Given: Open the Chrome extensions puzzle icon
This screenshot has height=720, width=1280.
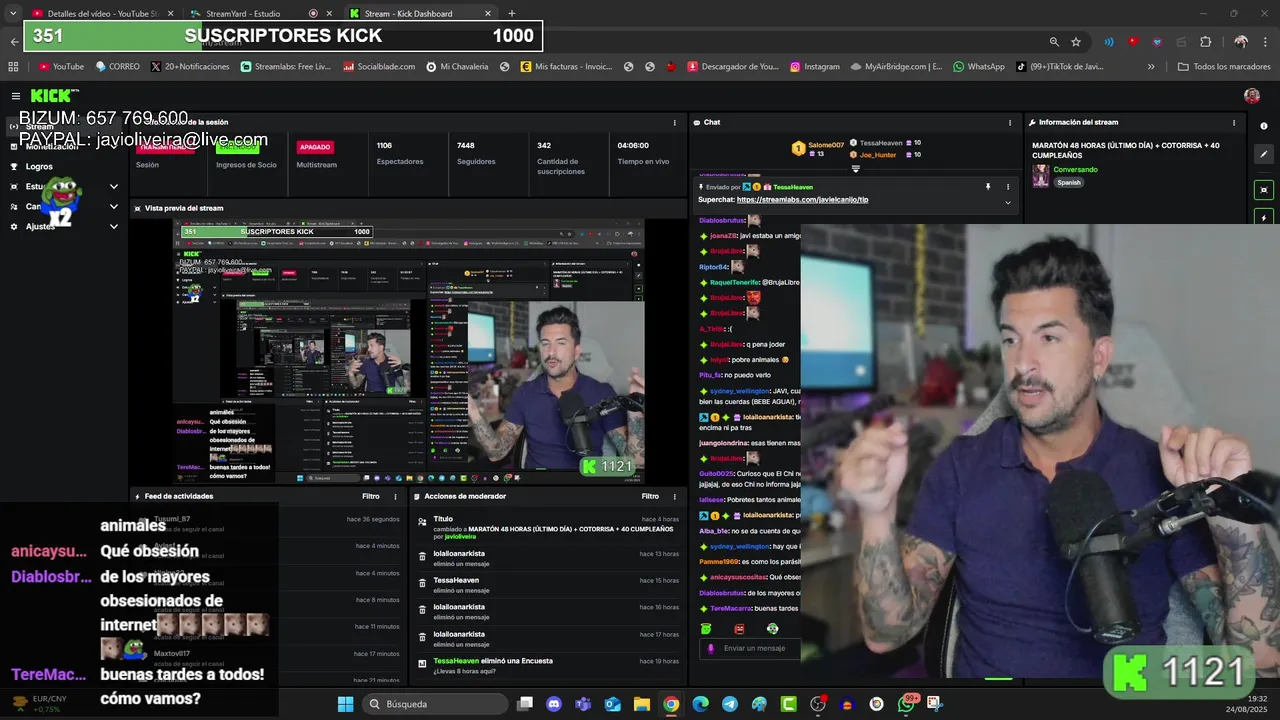Looking at the screenshot, I should pos(1205,42).
